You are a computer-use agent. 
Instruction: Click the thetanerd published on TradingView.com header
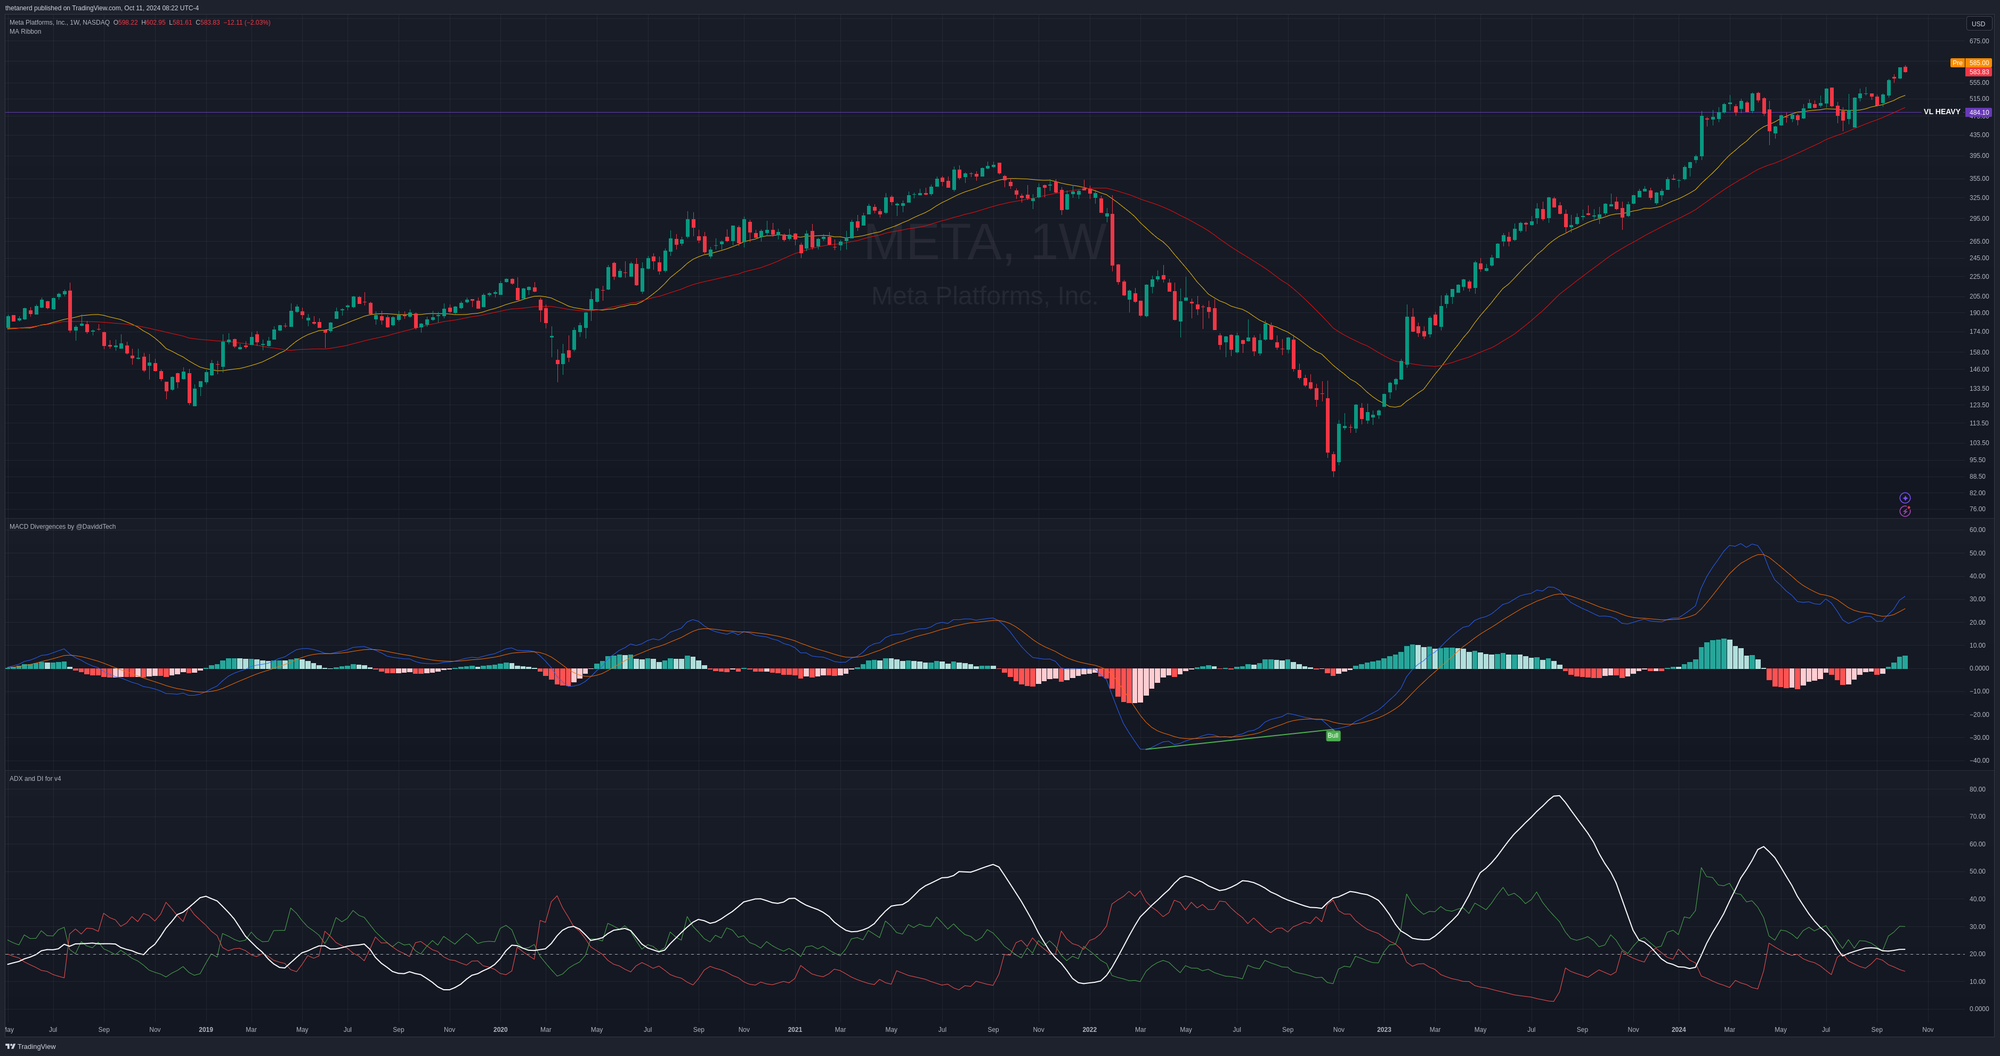tap(102, 8)
